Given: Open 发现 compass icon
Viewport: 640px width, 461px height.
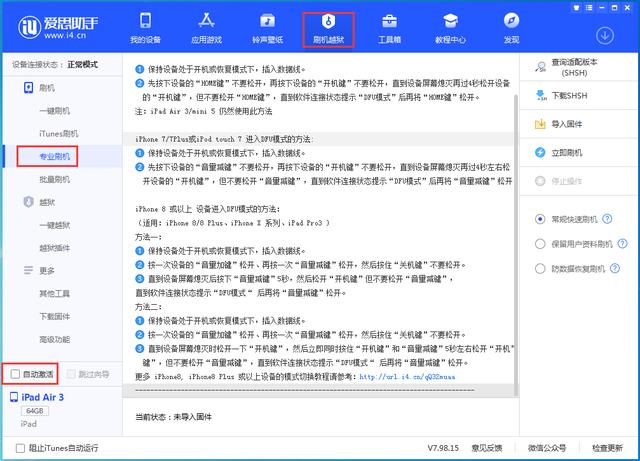Looking at the screenshot, I should pyautogui.click(x=511, y=20).
